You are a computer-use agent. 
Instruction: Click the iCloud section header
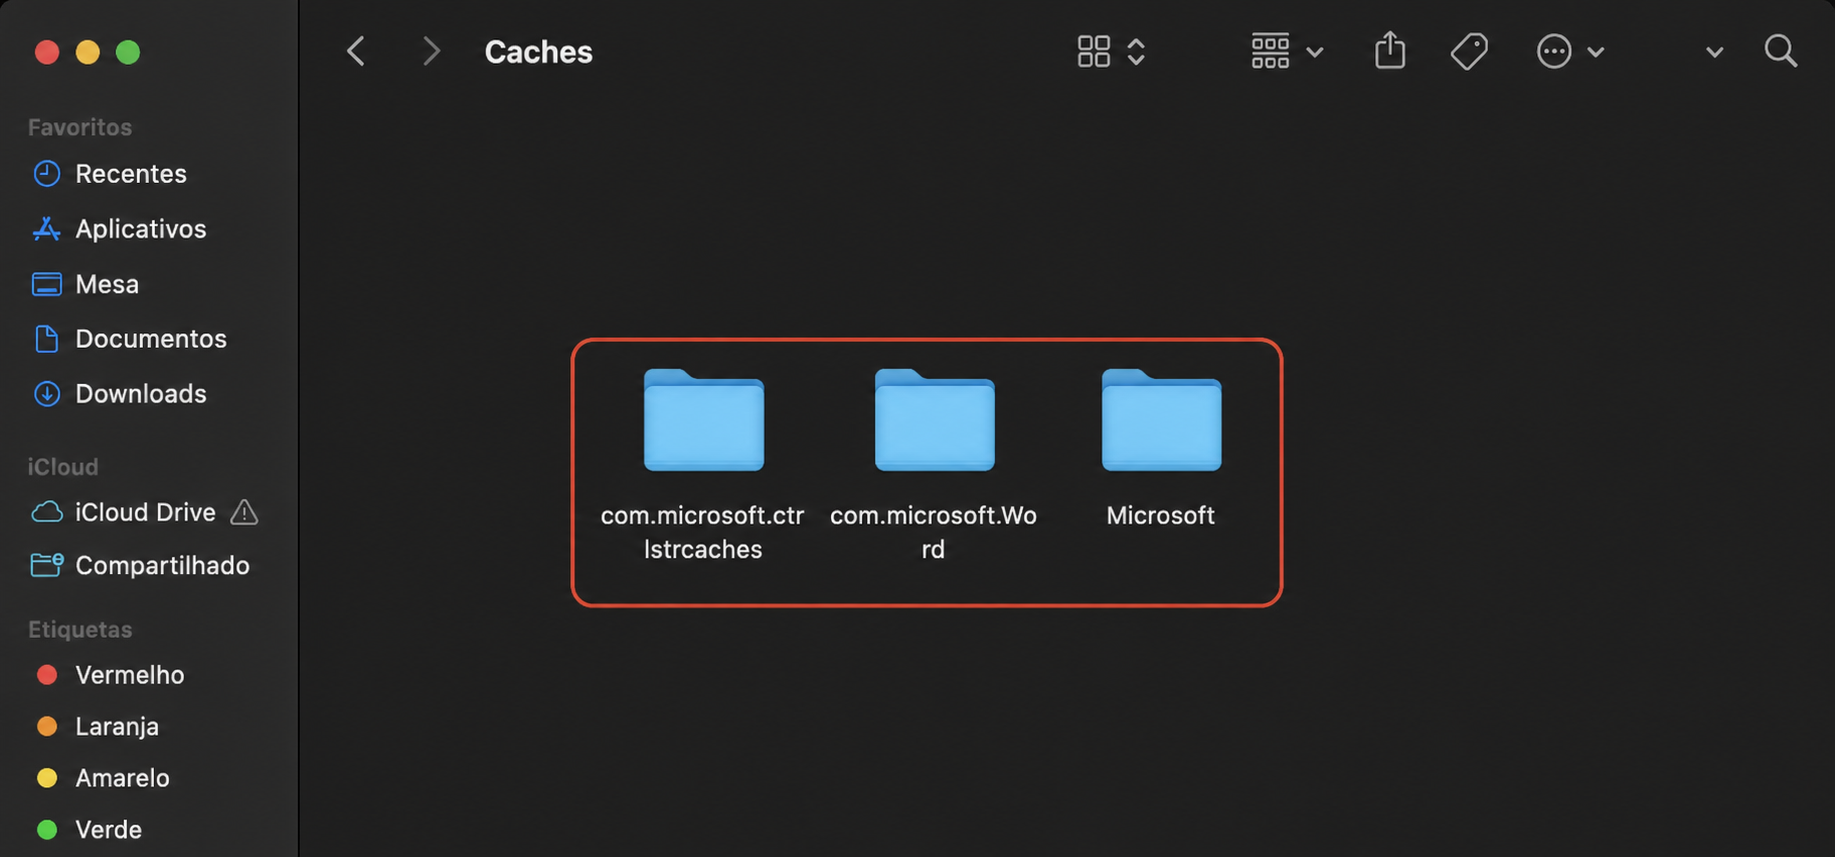click(x=63, y=467)
